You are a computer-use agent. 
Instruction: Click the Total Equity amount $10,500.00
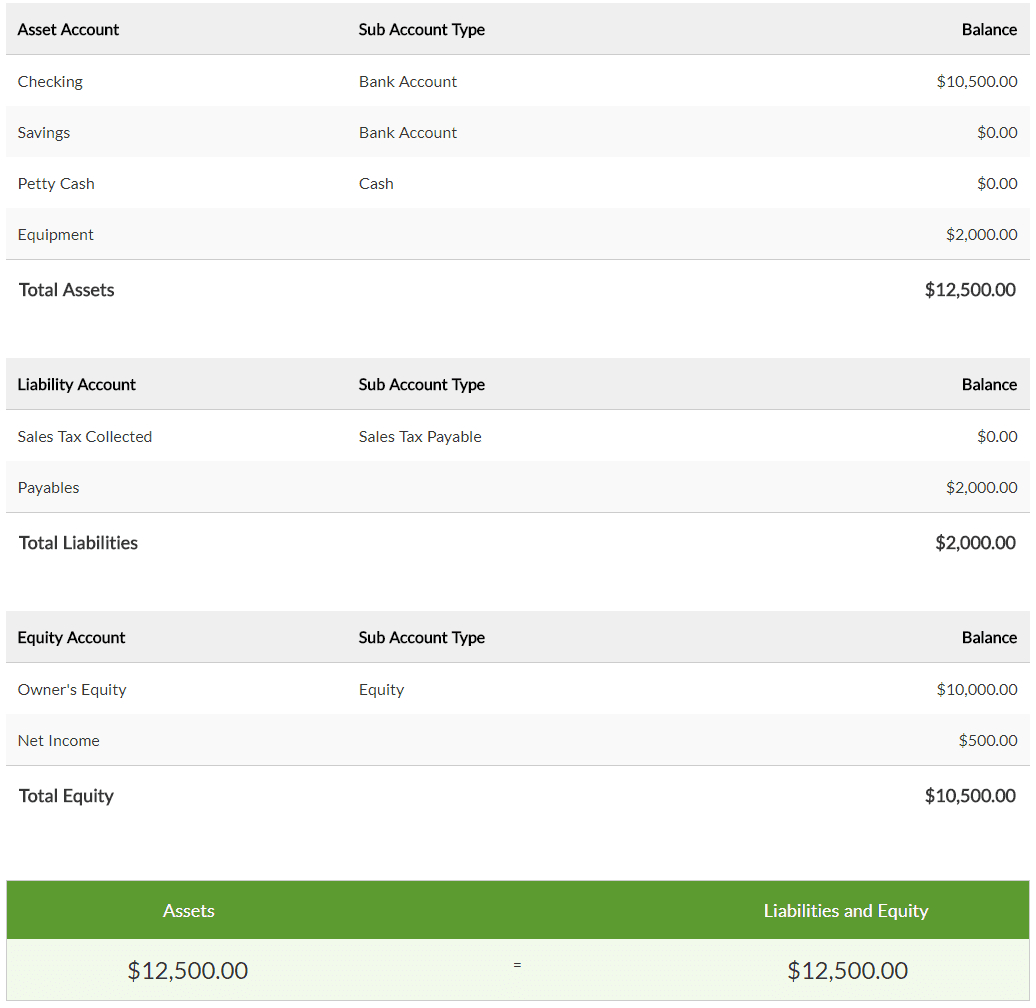point(970,796)
